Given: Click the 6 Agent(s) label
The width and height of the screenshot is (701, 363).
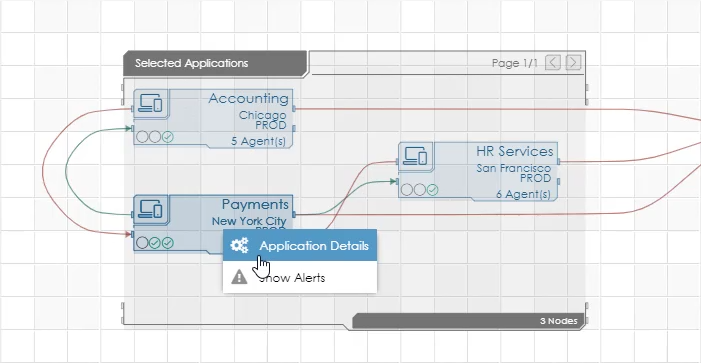Looking at the screenshot, I should pos(524,194).
